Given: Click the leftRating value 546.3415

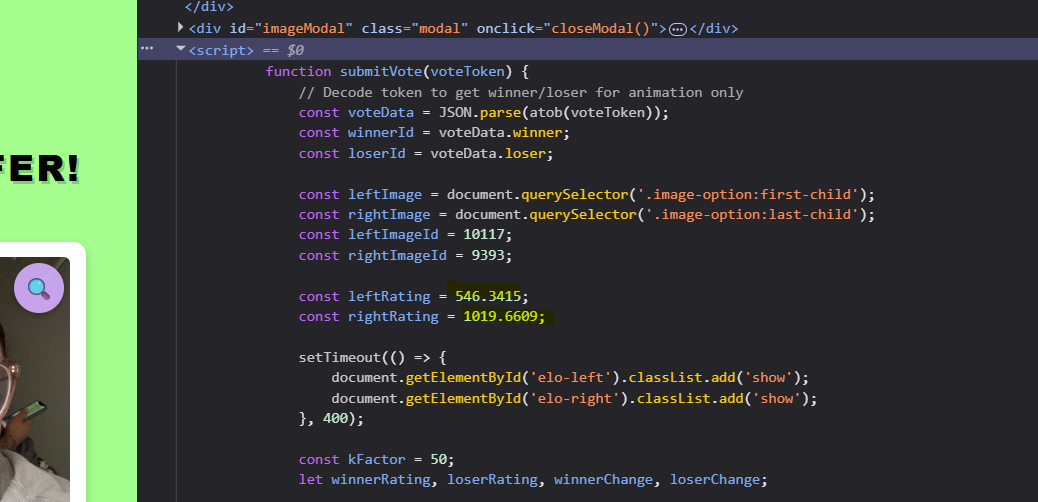Looking at the screenshot, I should 491,296.
